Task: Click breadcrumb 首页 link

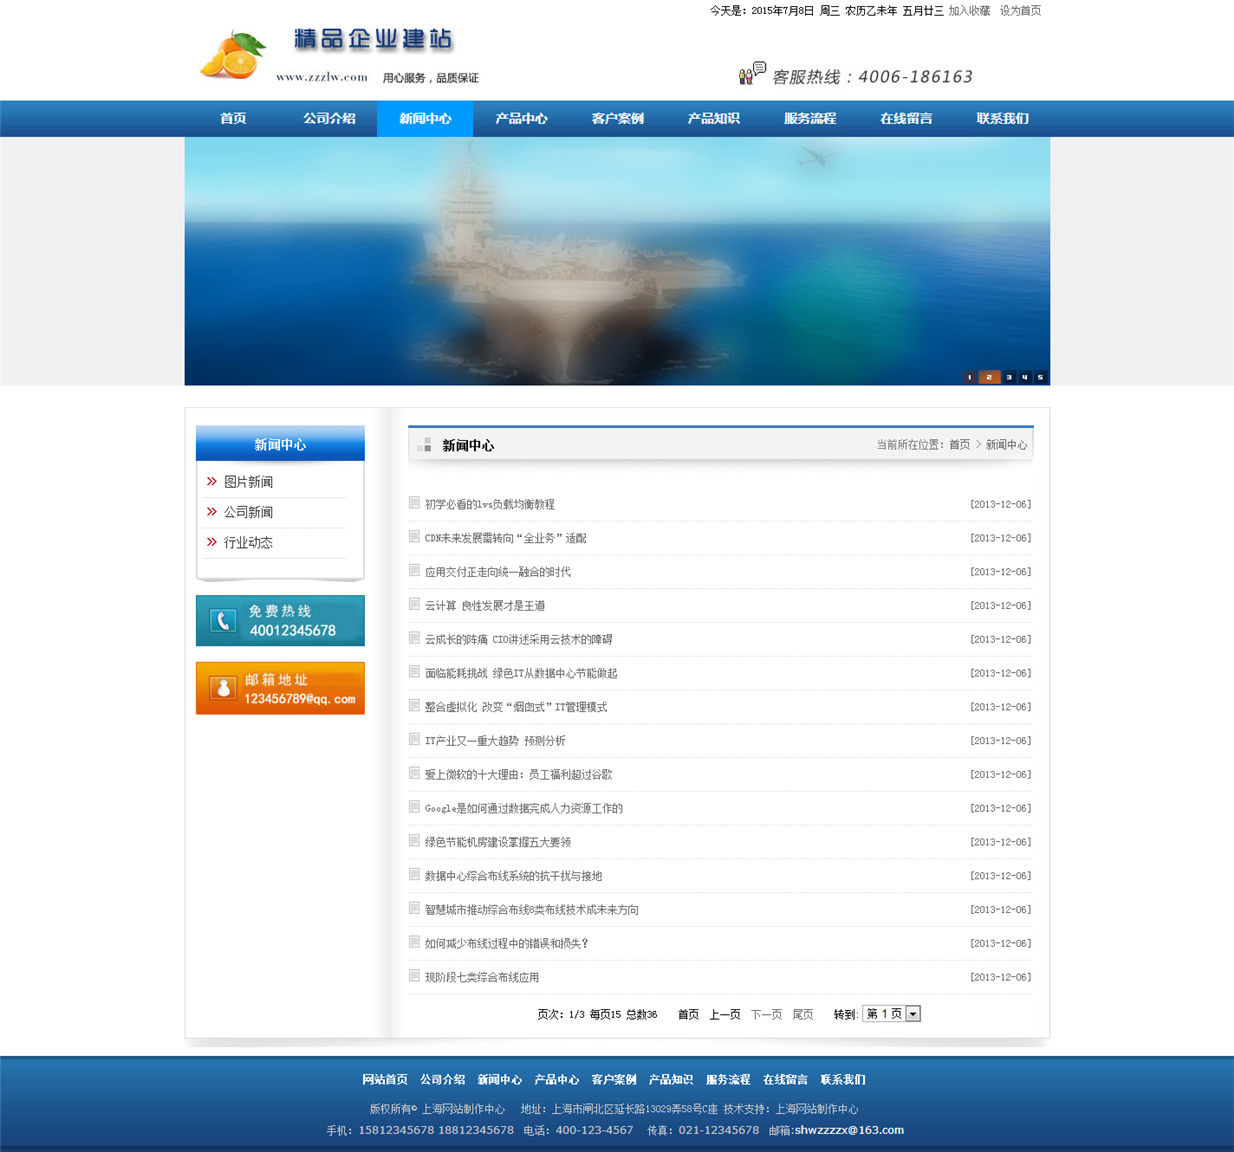Action: (x=959, y=444)
